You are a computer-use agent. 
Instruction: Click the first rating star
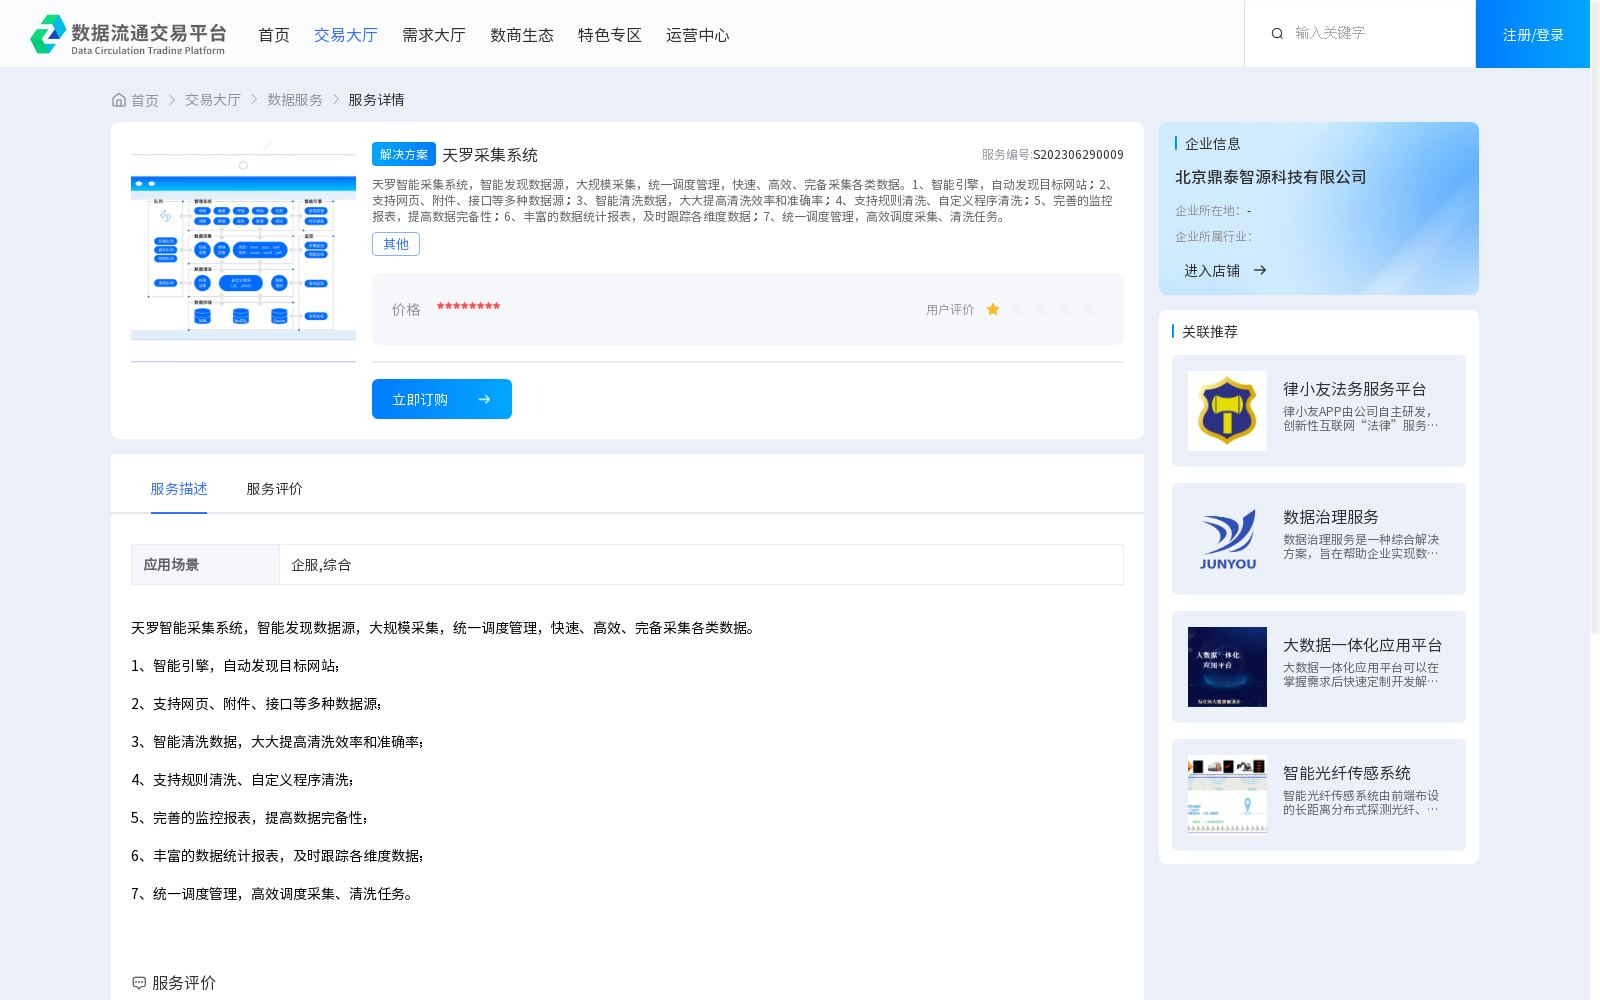click(x=993, y=310)
